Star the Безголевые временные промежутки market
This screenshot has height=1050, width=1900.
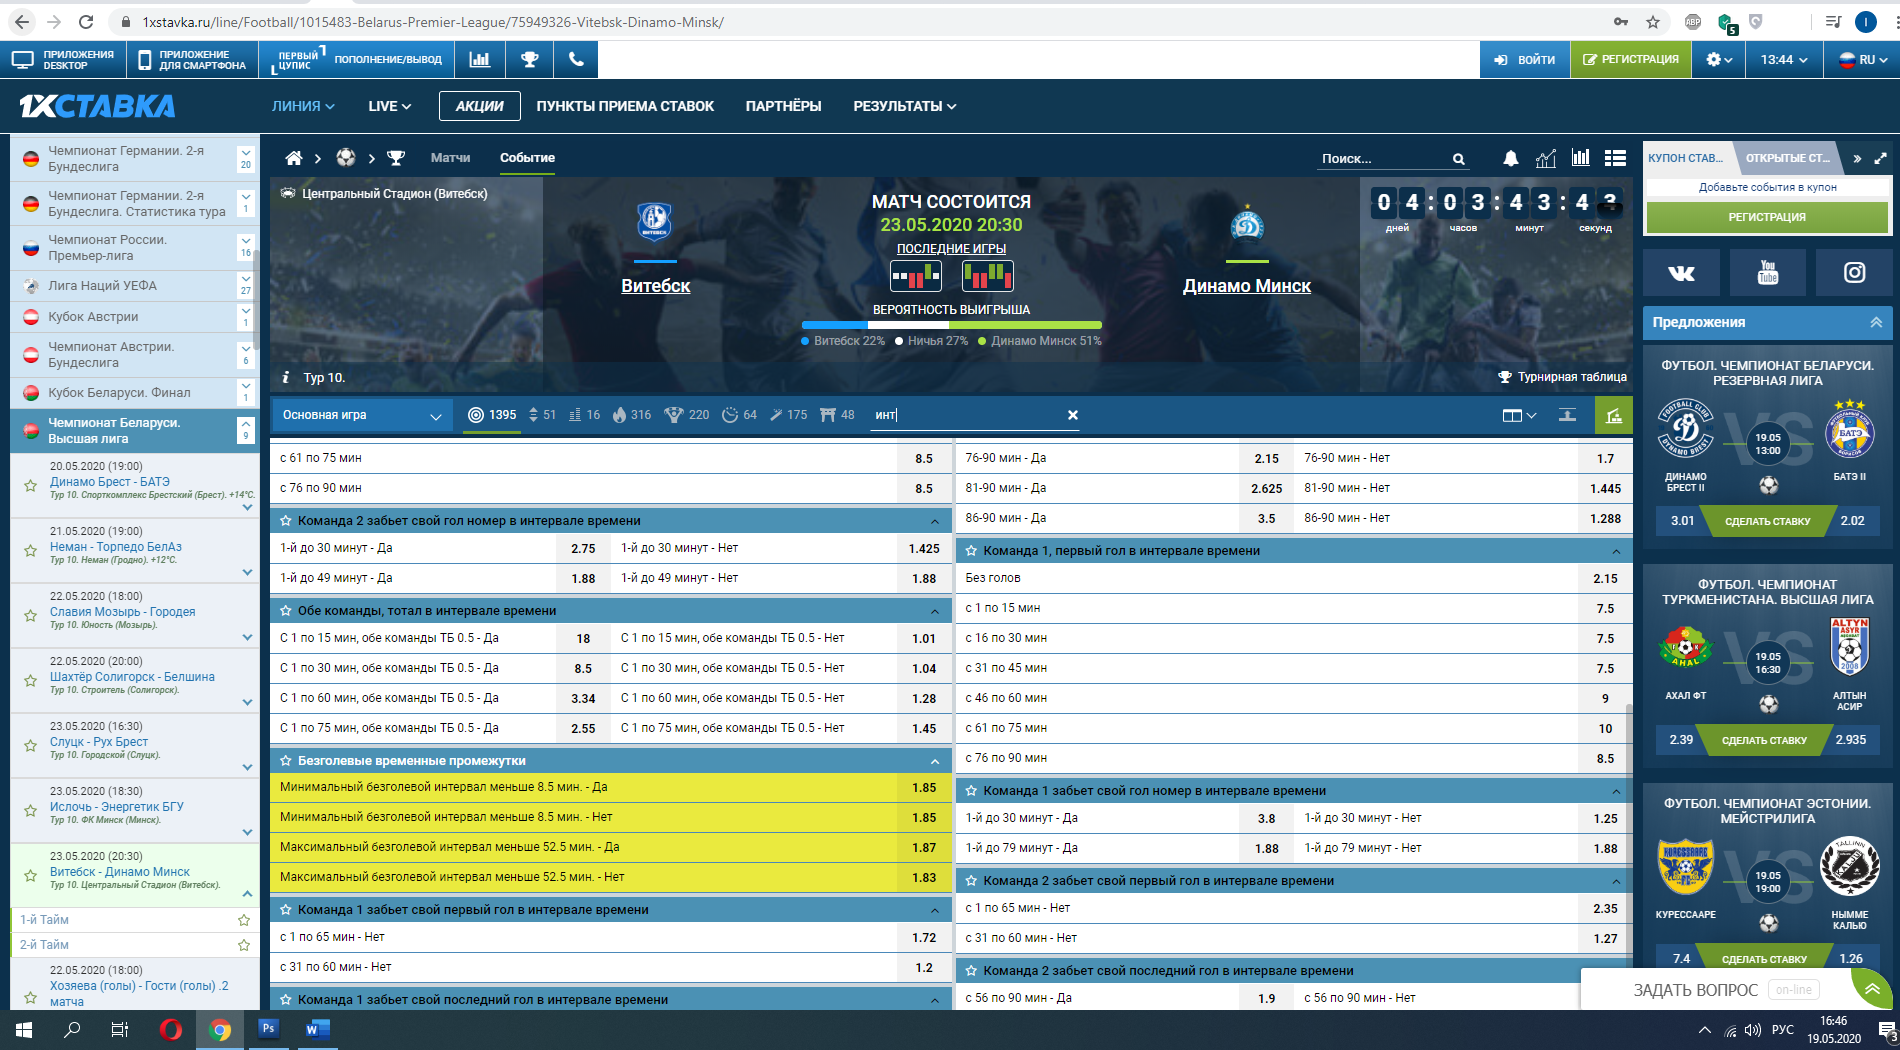click(286, 761)
